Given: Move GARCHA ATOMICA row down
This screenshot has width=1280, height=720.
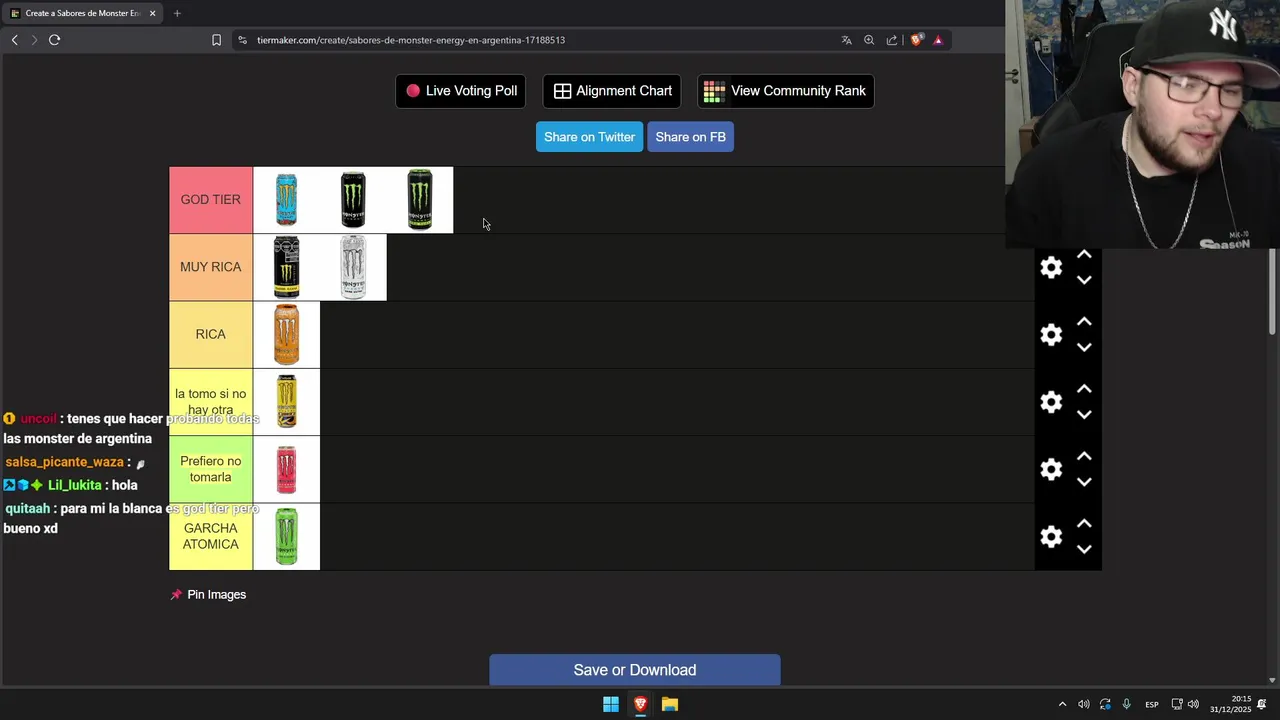Looking at the screenshot, I should [1084, 549].
